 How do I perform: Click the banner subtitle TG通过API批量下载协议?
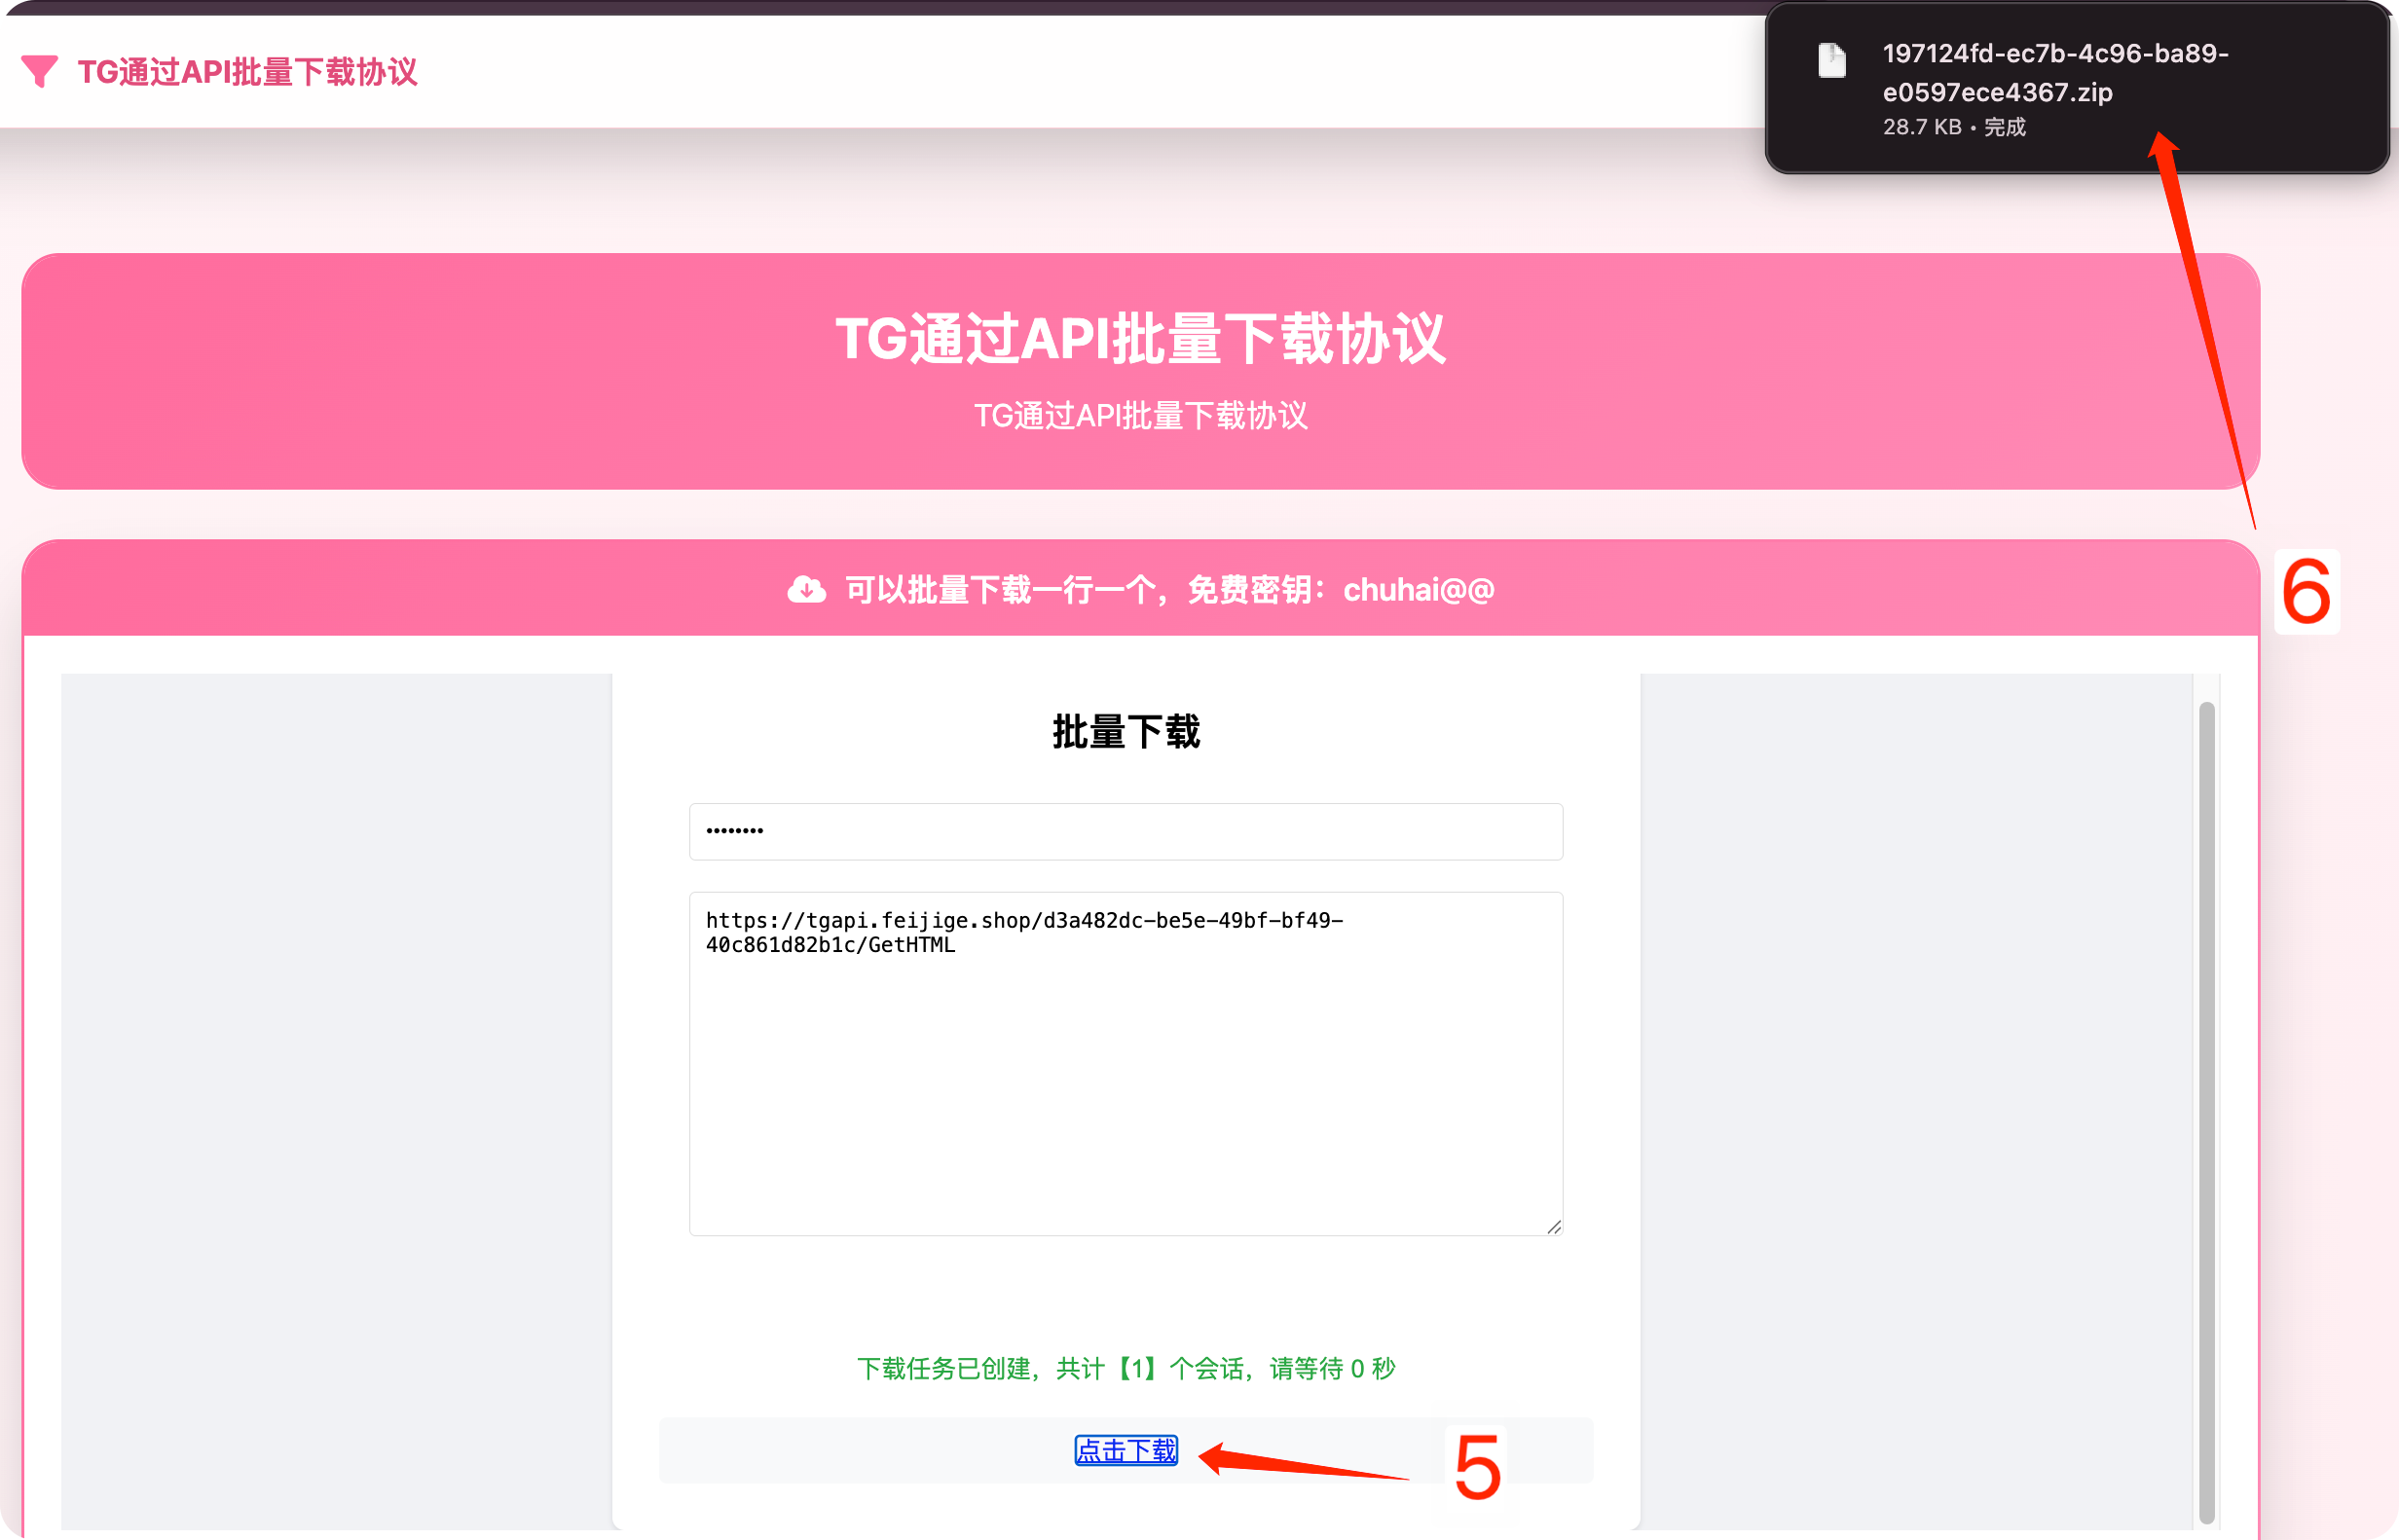(x=1140, y=415)
